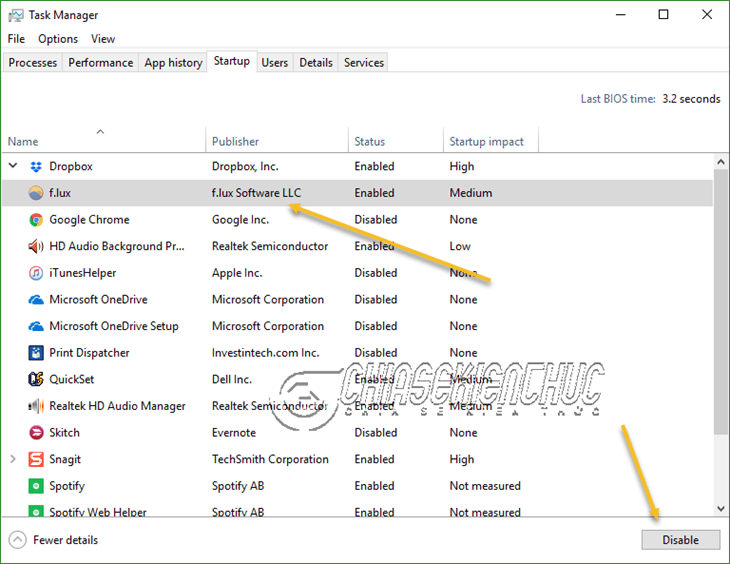Click the HD Audio speaker icon

click(x=36, y=246)
